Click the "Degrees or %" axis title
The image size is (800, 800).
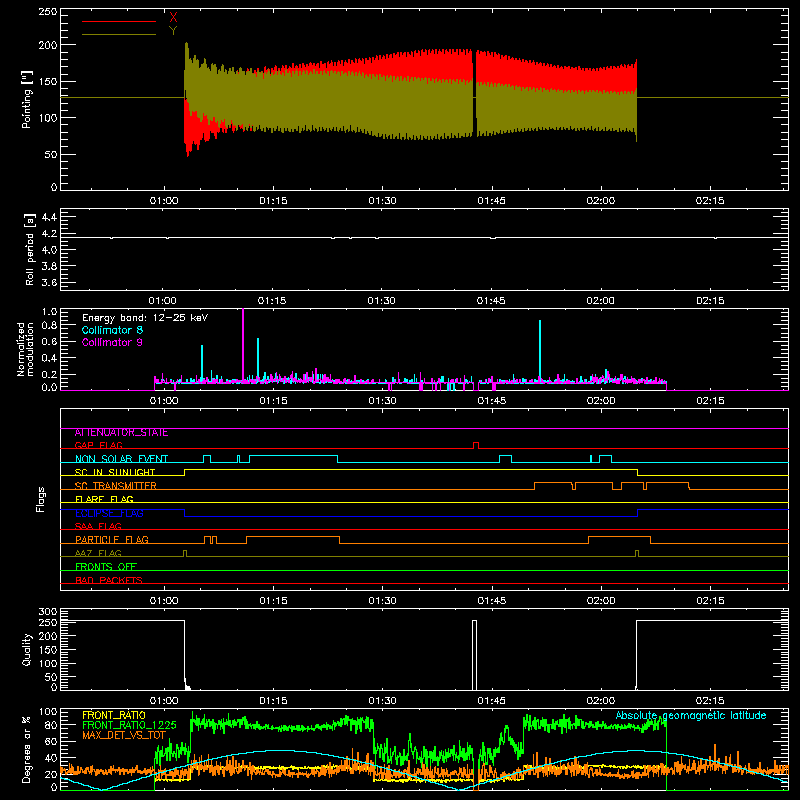[27, 749]
